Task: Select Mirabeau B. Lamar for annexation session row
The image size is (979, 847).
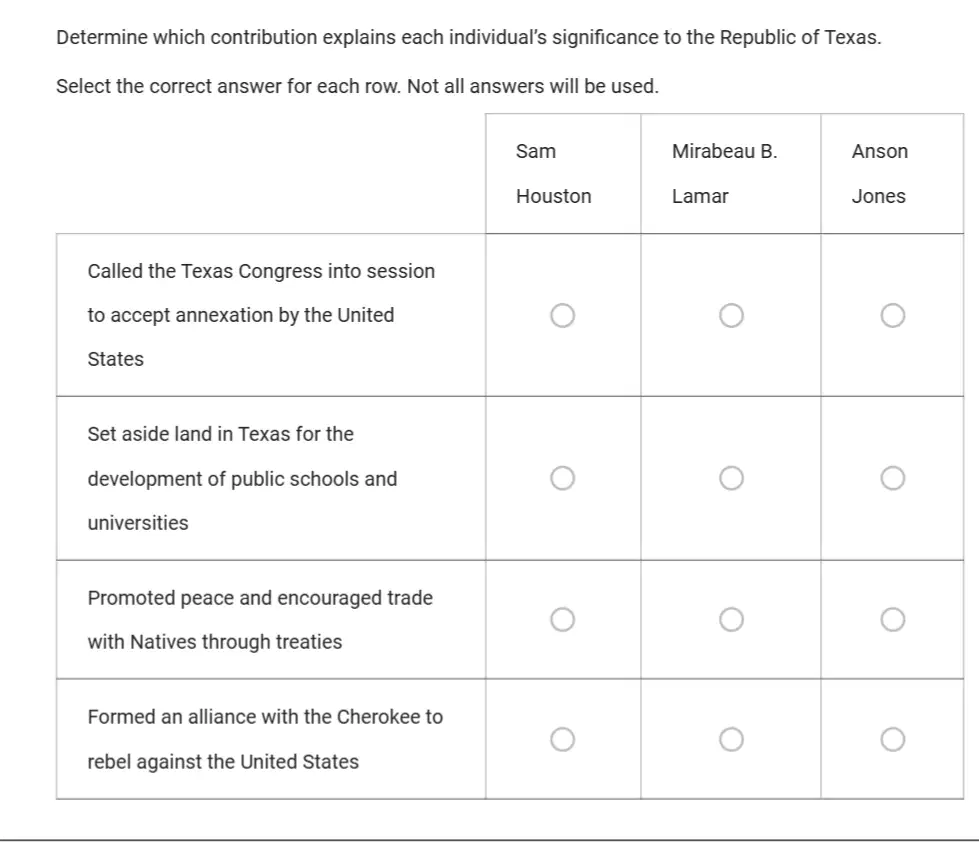Action: click(731, 316)
